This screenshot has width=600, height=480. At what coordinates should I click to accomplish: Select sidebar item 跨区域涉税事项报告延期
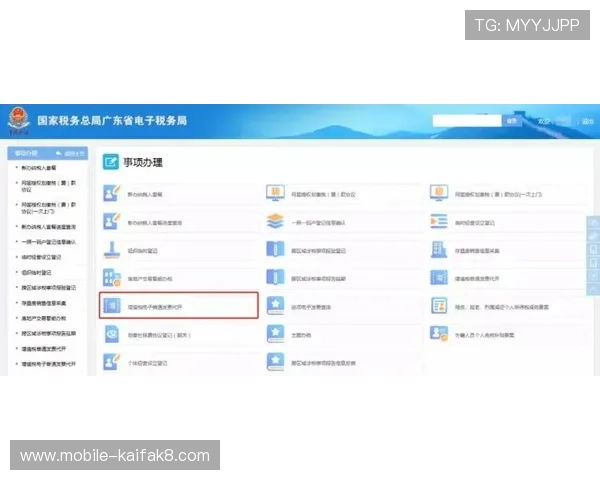(49, 333)
